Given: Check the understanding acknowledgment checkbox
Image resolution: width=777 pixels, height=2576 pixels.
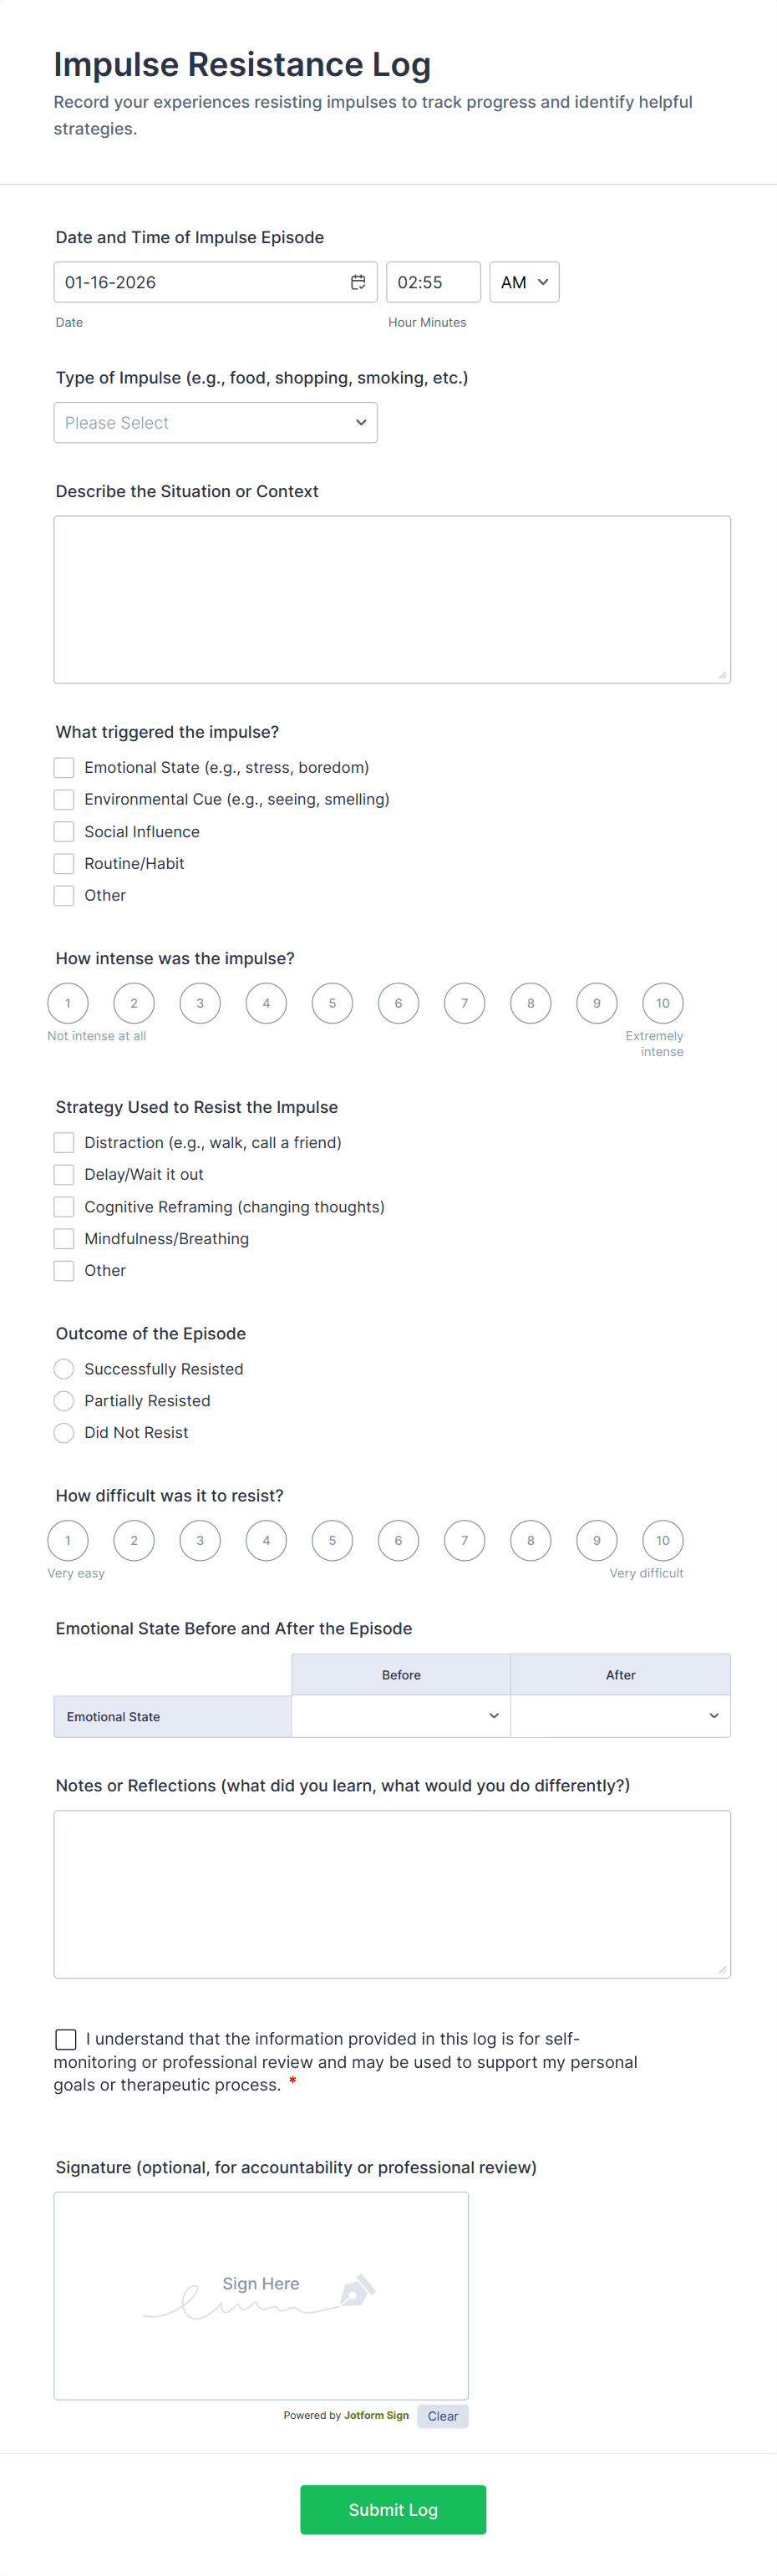Looking at the screenshot, I should (66, 2038).
